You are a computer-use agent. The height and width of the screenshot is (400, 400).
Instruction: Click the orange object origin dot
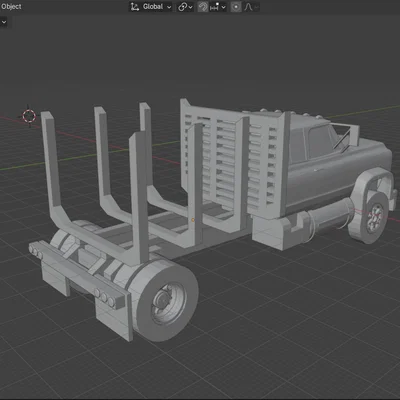coord(193,220)
